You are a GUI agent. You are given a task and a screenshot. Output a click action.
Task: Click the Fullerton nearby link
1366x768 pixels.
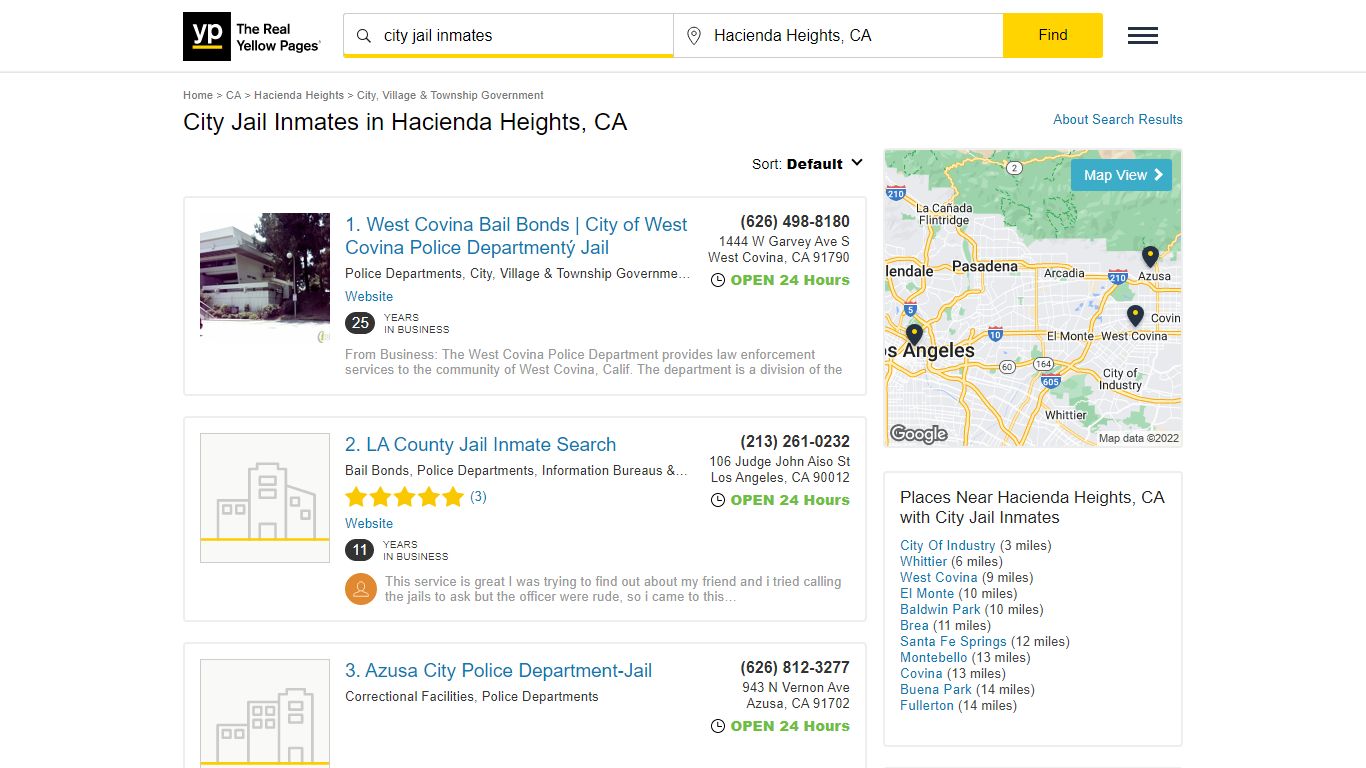(927, 705)
